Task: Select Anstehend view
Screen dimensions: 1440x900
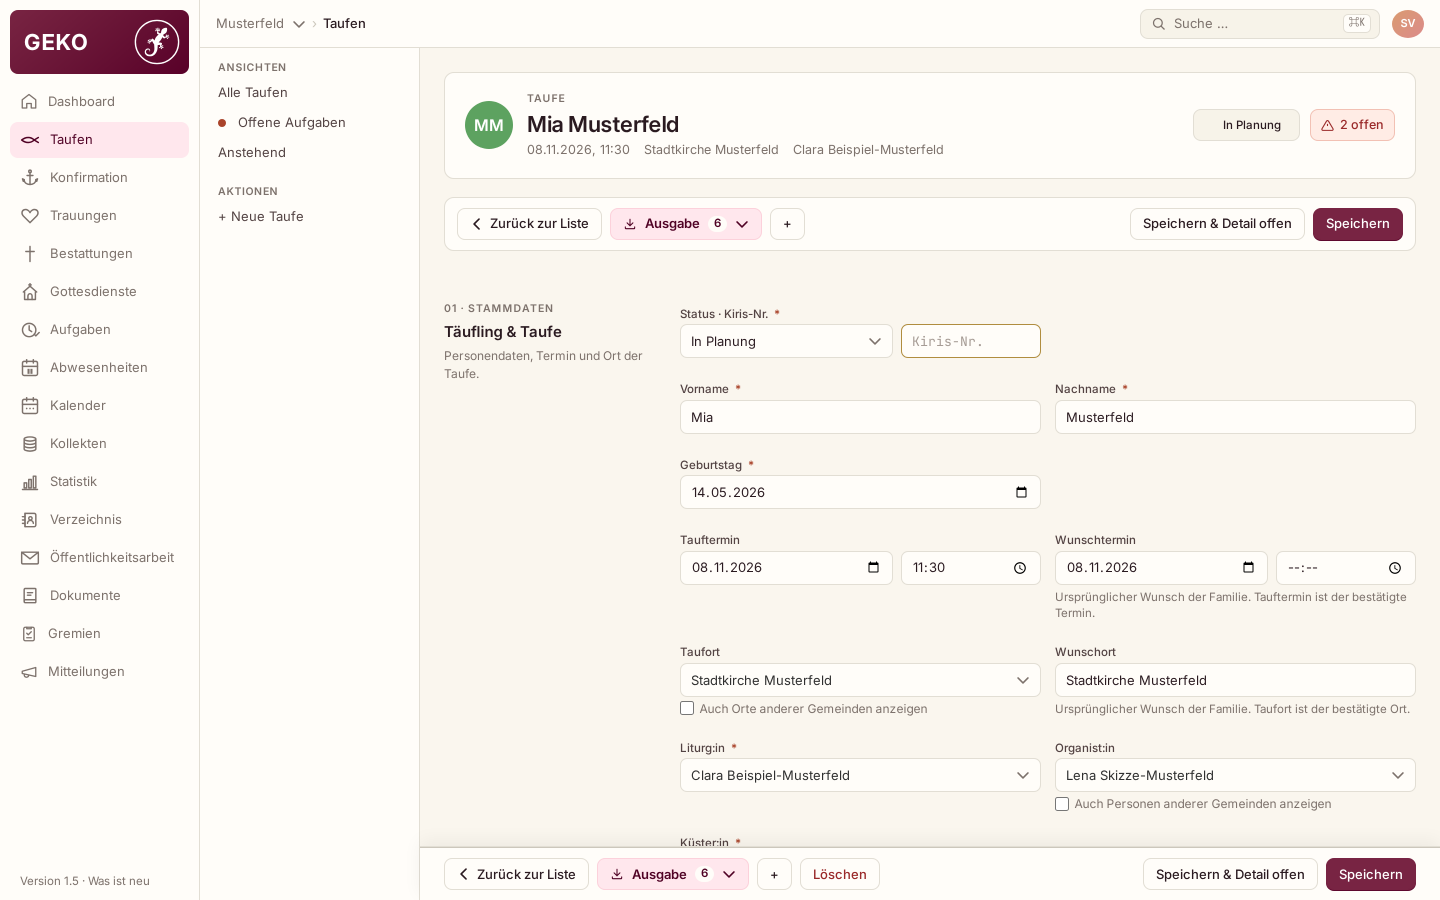Action: pyautogui.click(x=252, y=152)
